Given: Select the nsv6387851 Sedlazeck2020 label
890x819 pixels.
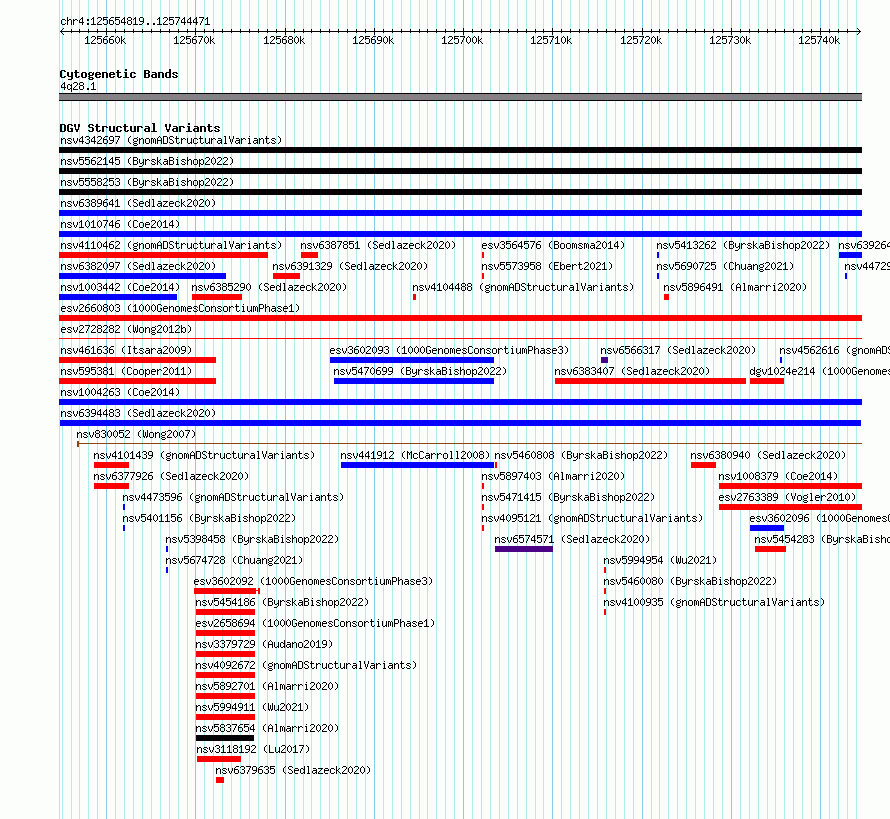Looking at the screenshot, I should click(378, 245).
